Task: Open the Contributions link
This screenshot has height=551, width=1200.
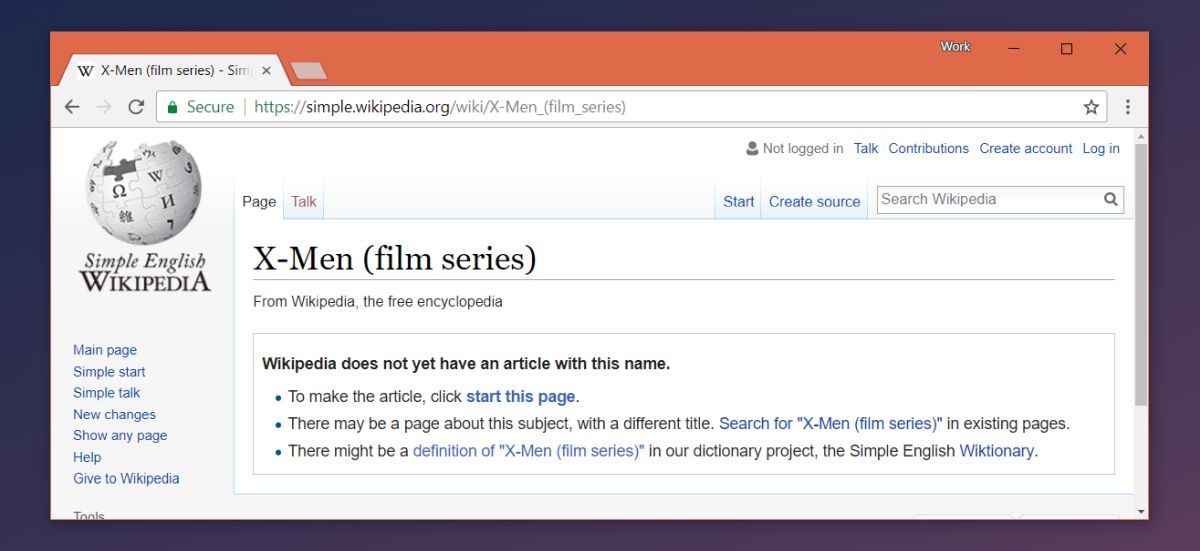Action: tap(929, 148)
